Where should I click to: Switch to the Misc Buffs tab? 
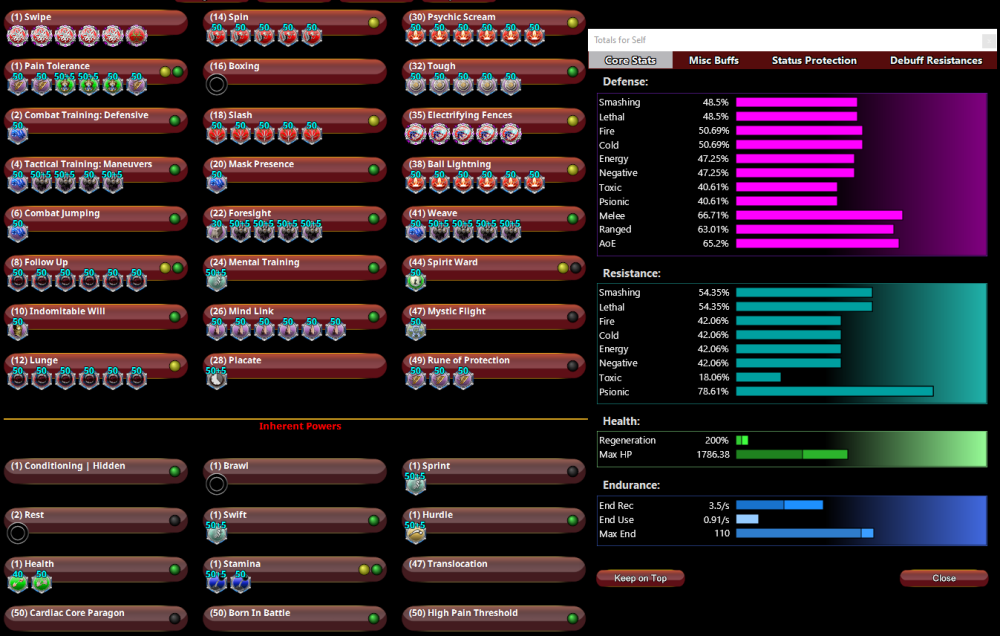click(714, 61)
